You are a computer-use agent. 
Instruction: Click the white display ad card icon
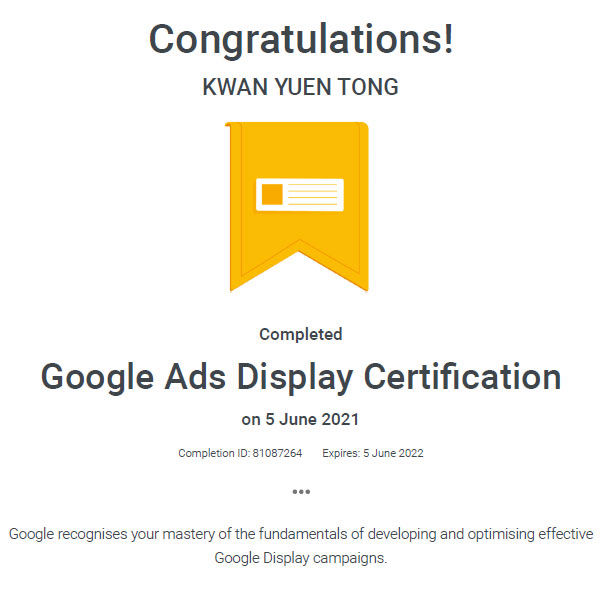coord(300,194)
